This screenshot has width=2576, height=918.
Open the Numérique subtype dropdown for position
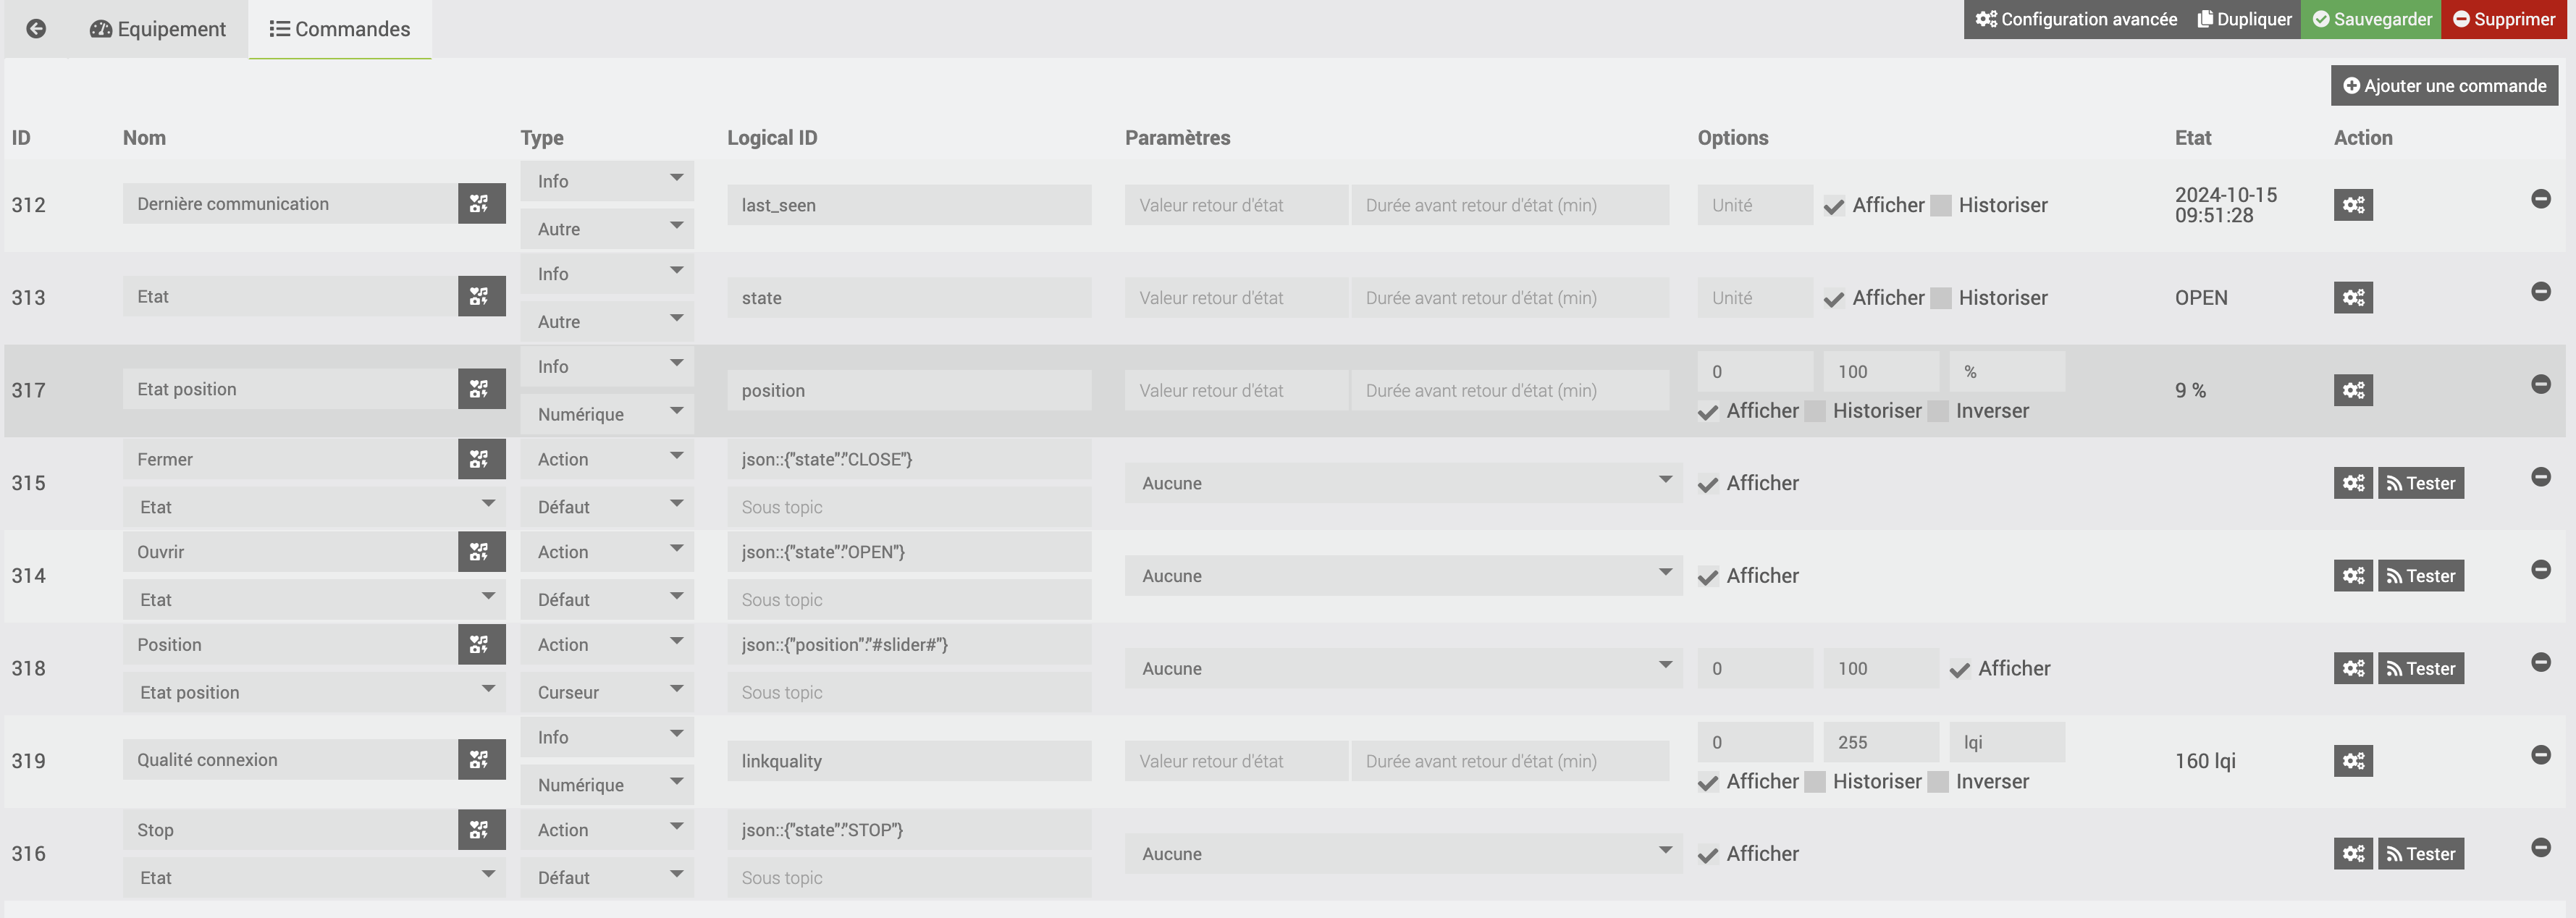[x=606, y=414]
